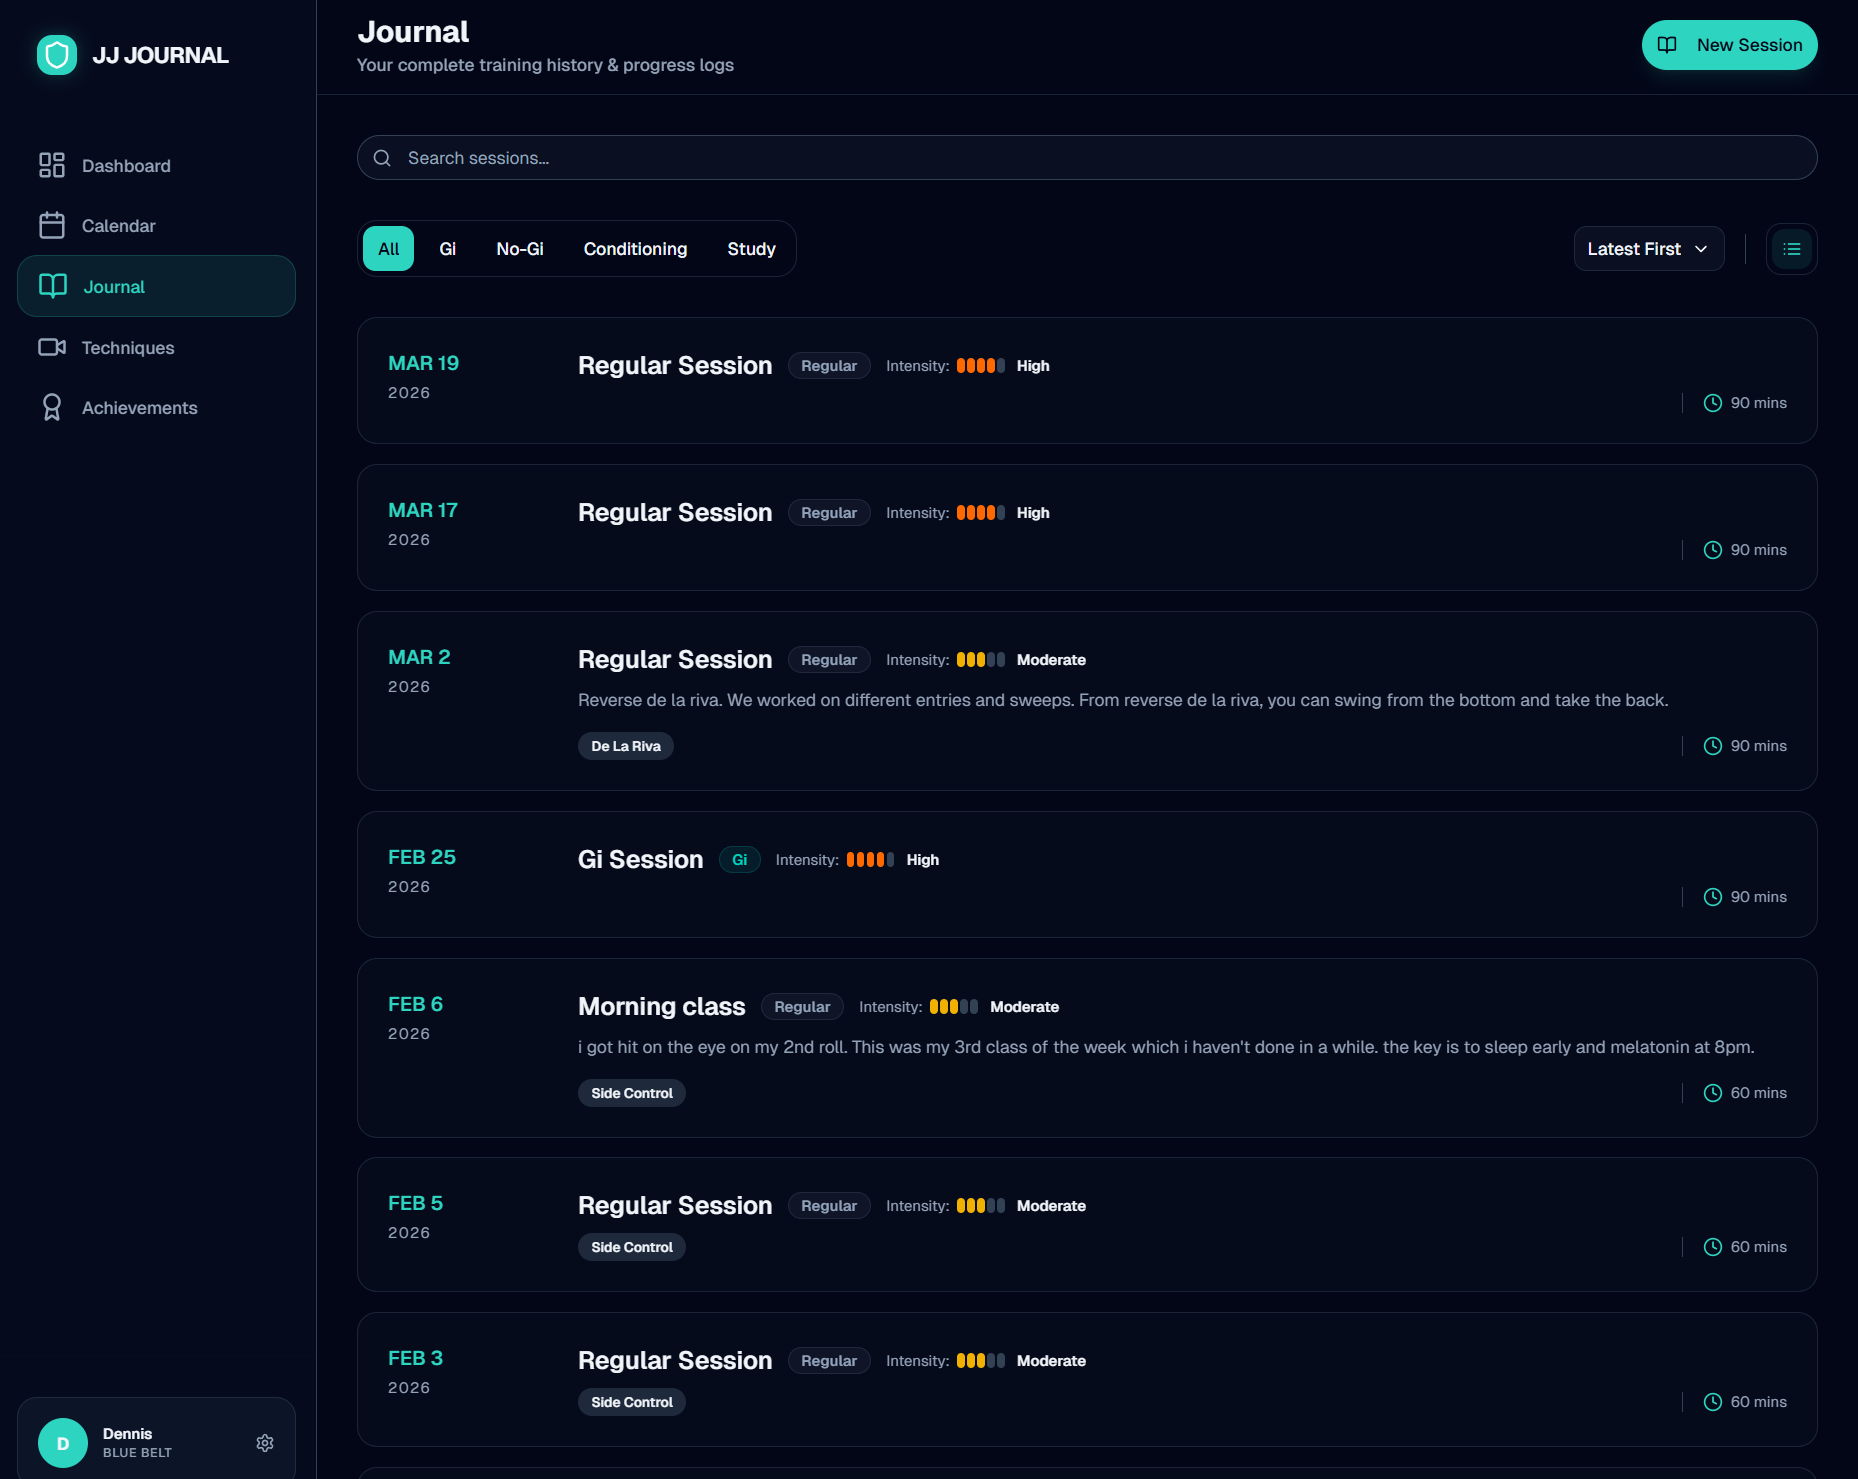
Task: Click the JJ JOURNAL brand text
Action: (x=160, y=56)
